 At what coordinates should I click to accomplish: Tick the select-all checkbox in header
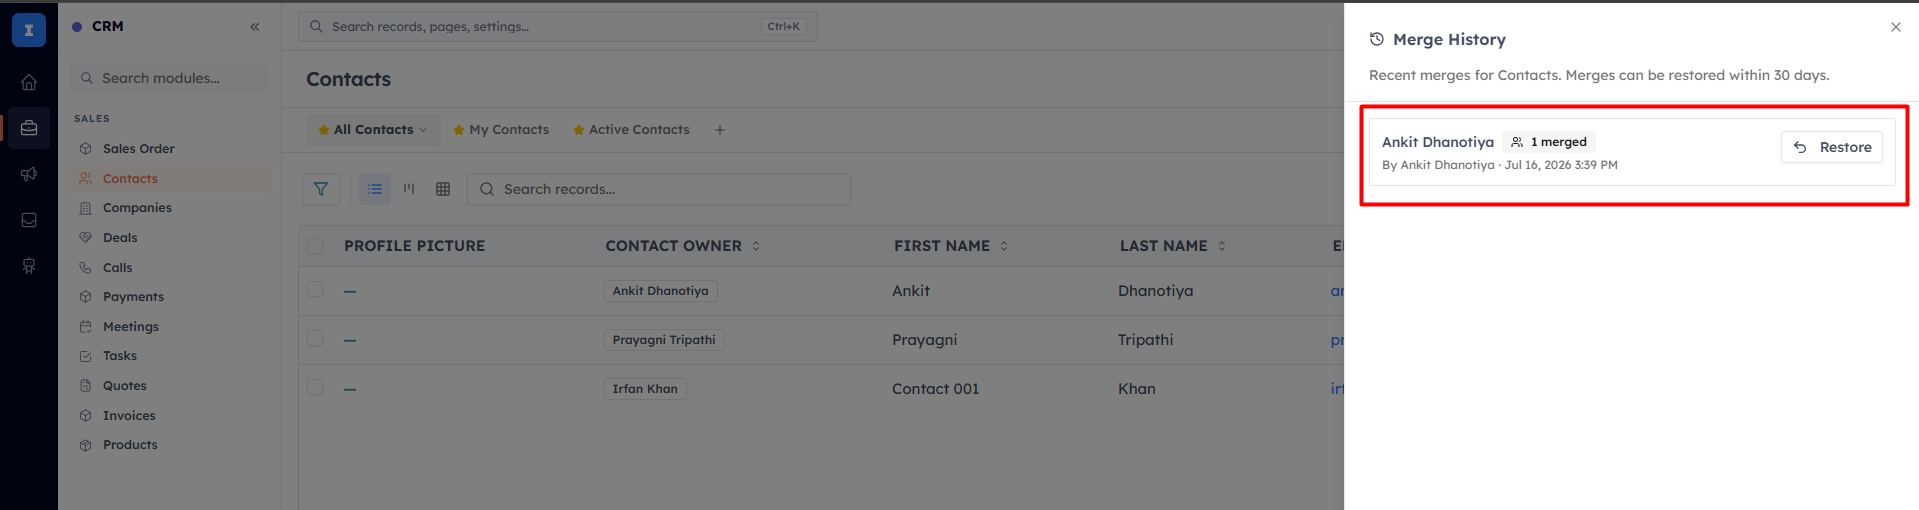(315, 246)
